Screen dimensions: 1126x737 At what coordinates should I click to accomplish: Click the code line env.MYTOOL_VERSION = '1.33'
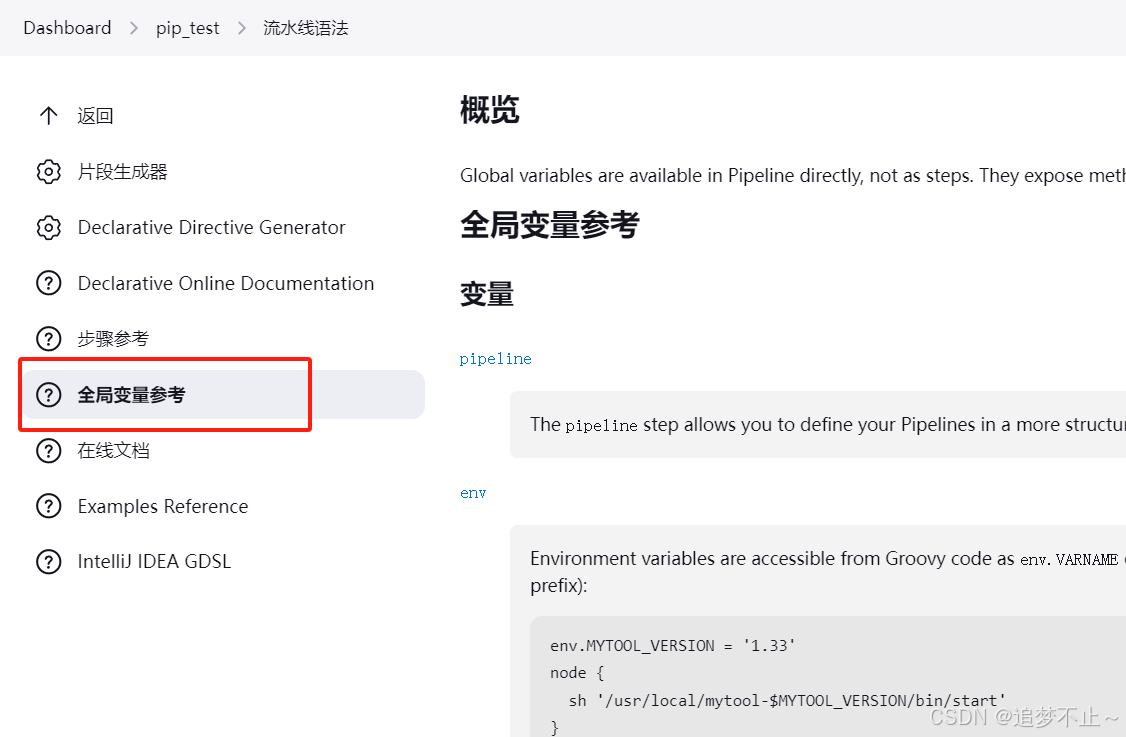coord(673,645)
